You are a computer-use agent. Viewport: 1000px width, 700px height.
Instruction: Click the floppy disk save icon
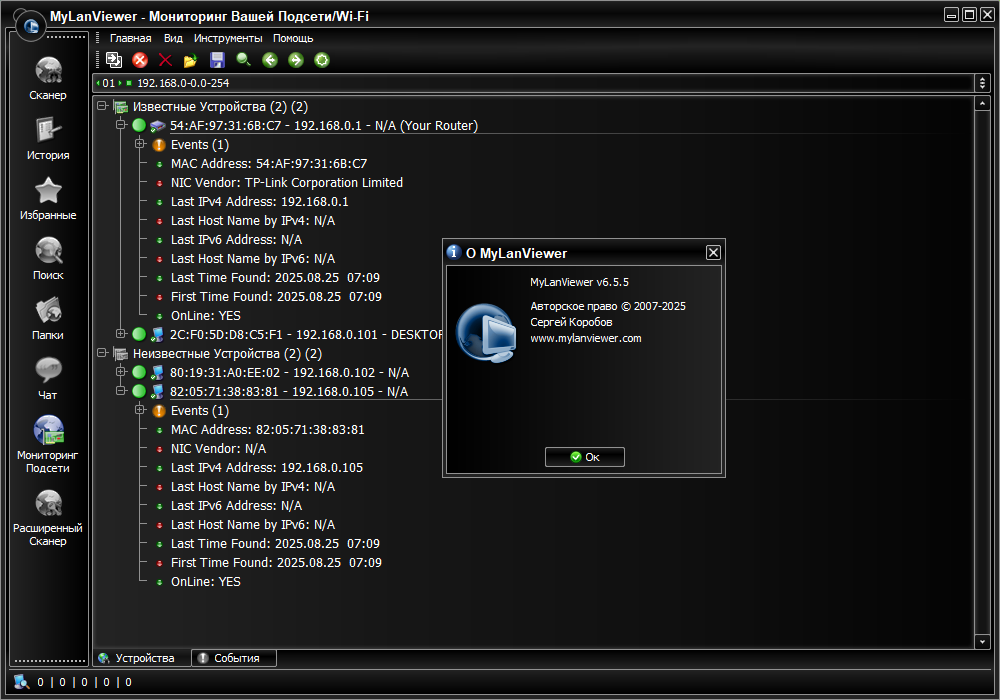(217, 60)
